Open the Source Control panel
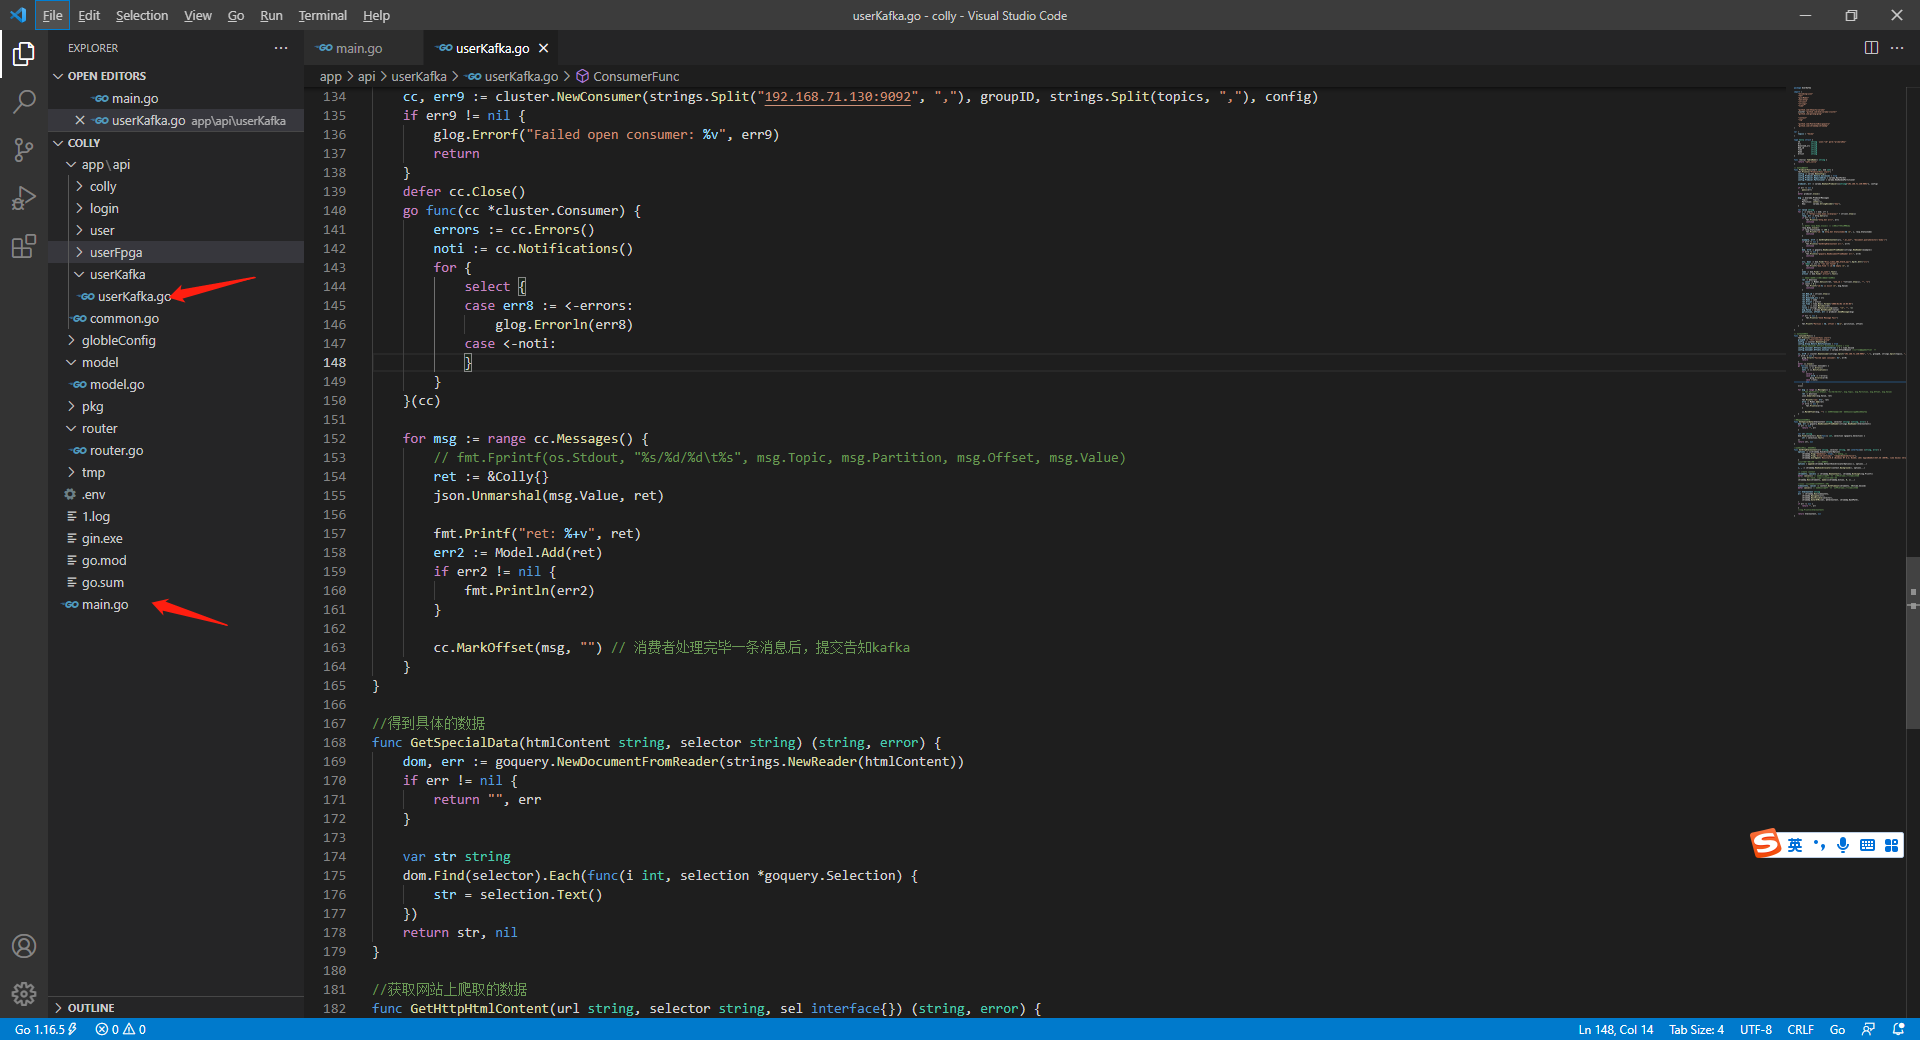 (24, 149)
